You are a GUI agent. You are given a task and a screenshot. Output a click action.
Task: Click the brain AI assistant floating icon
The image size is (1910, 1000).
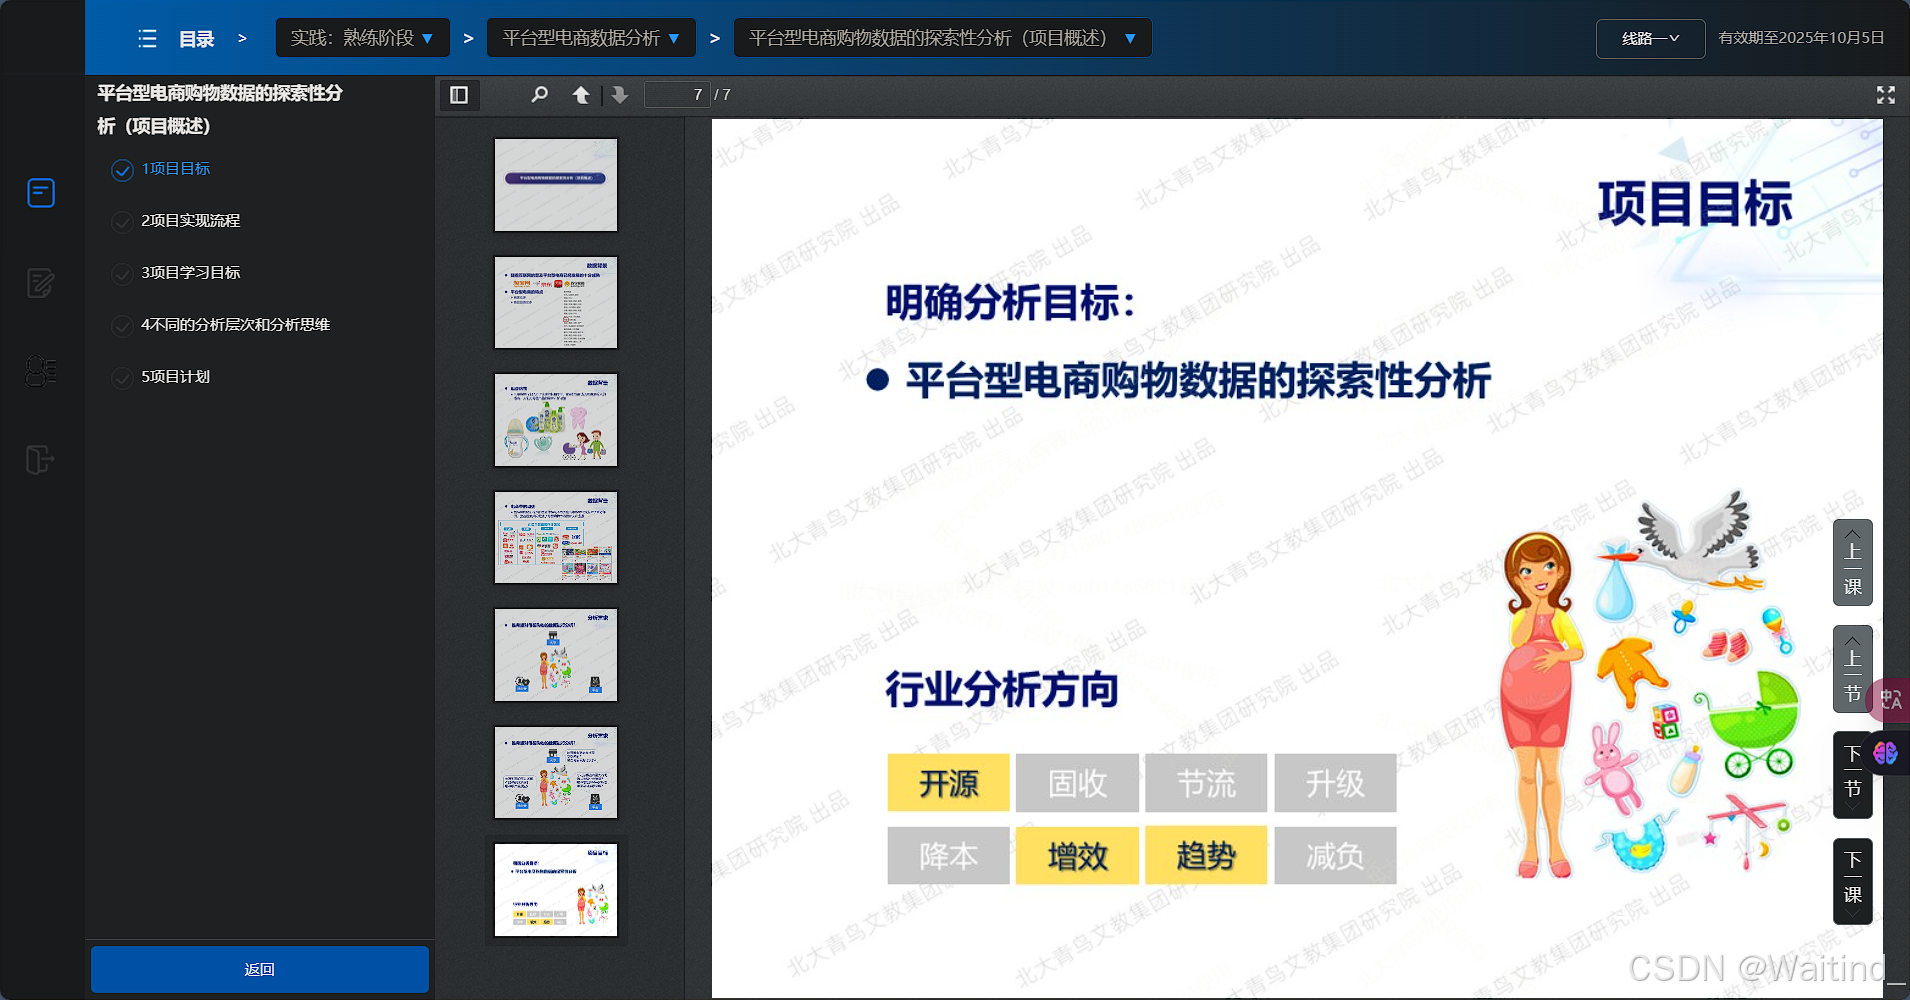coord(1886,753)
